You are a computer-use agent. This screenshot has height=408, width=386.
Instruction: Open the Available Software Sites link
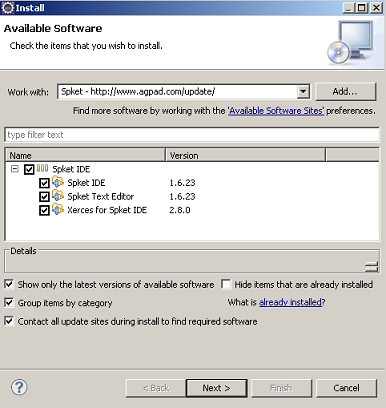[276, 111]
